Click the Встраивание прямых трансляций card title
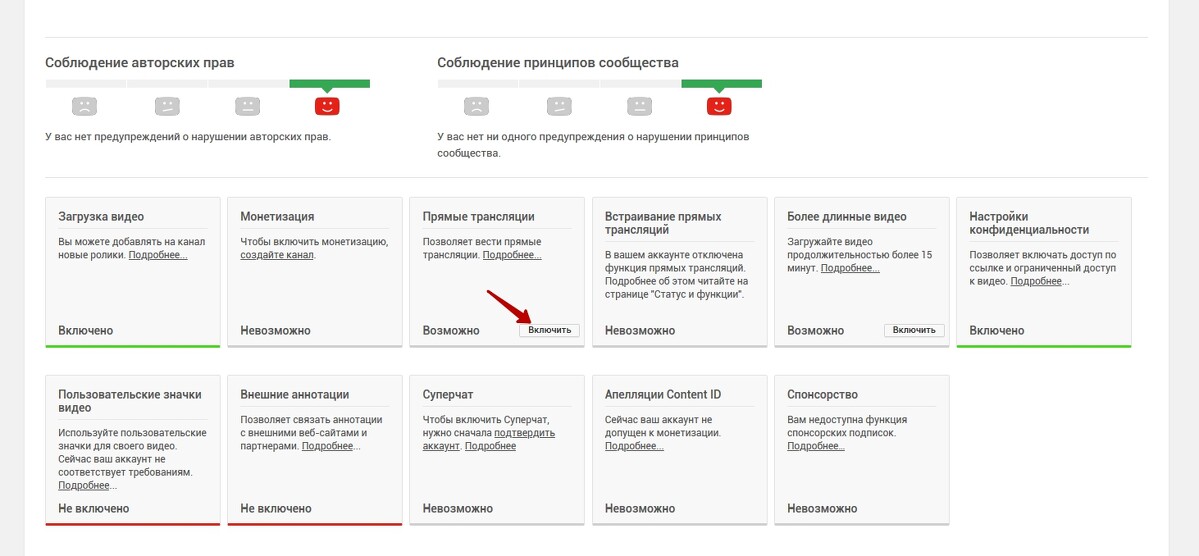1199x556 pixels. click(663, 223)
